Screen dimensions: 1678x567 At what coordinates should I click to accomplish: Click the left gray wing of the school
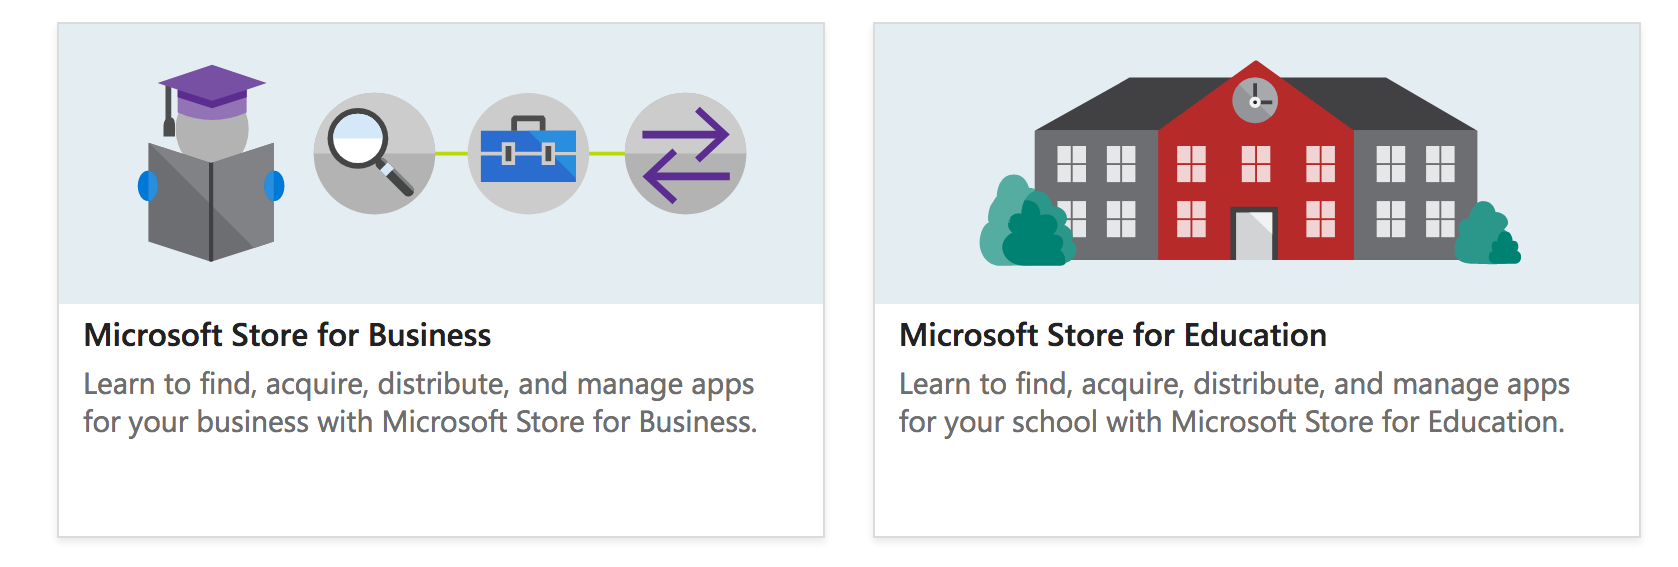click(x=1095, y=190)
